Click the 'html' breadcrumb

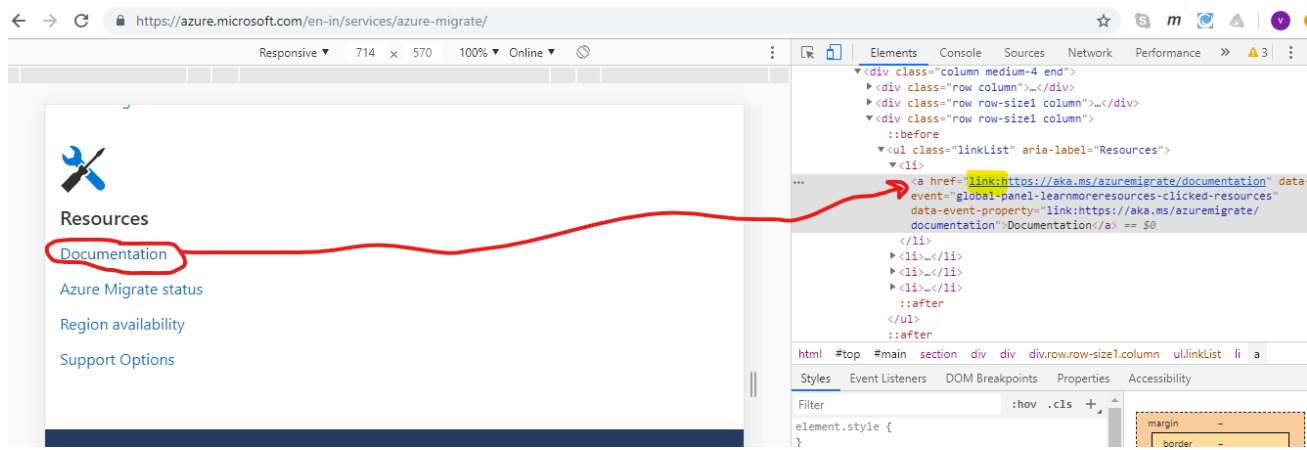click(810, 354)
